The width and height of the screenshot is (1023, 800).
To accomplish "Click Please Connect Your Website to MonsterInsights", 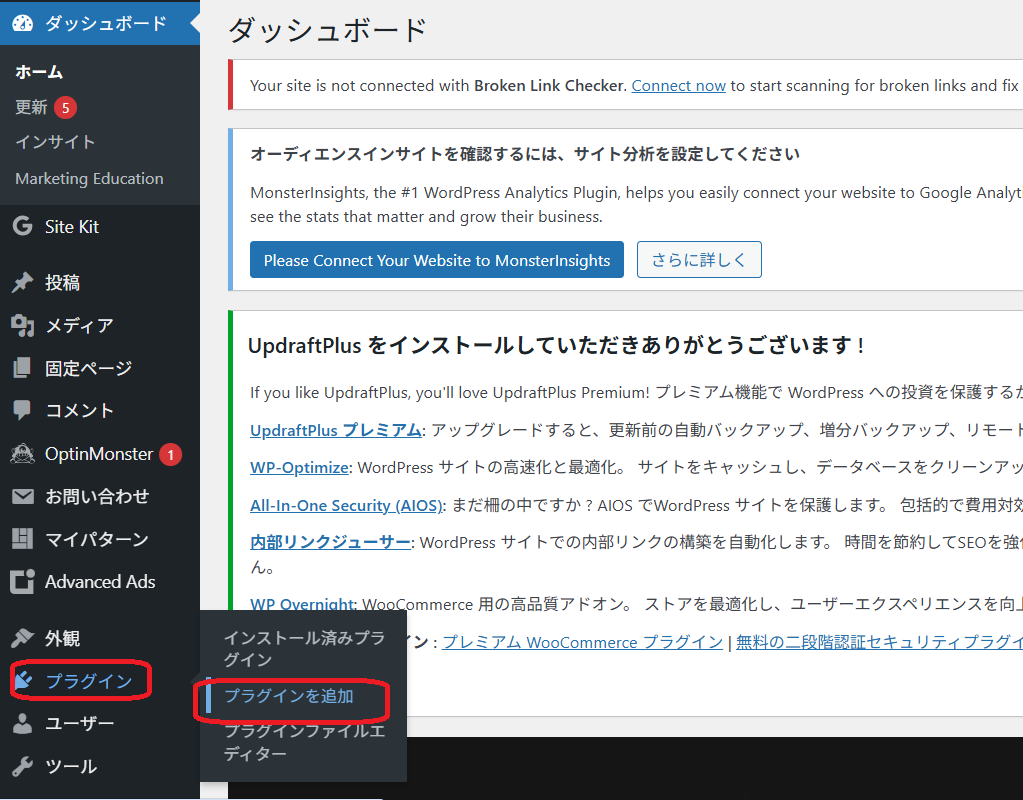I will coord(436,260).
